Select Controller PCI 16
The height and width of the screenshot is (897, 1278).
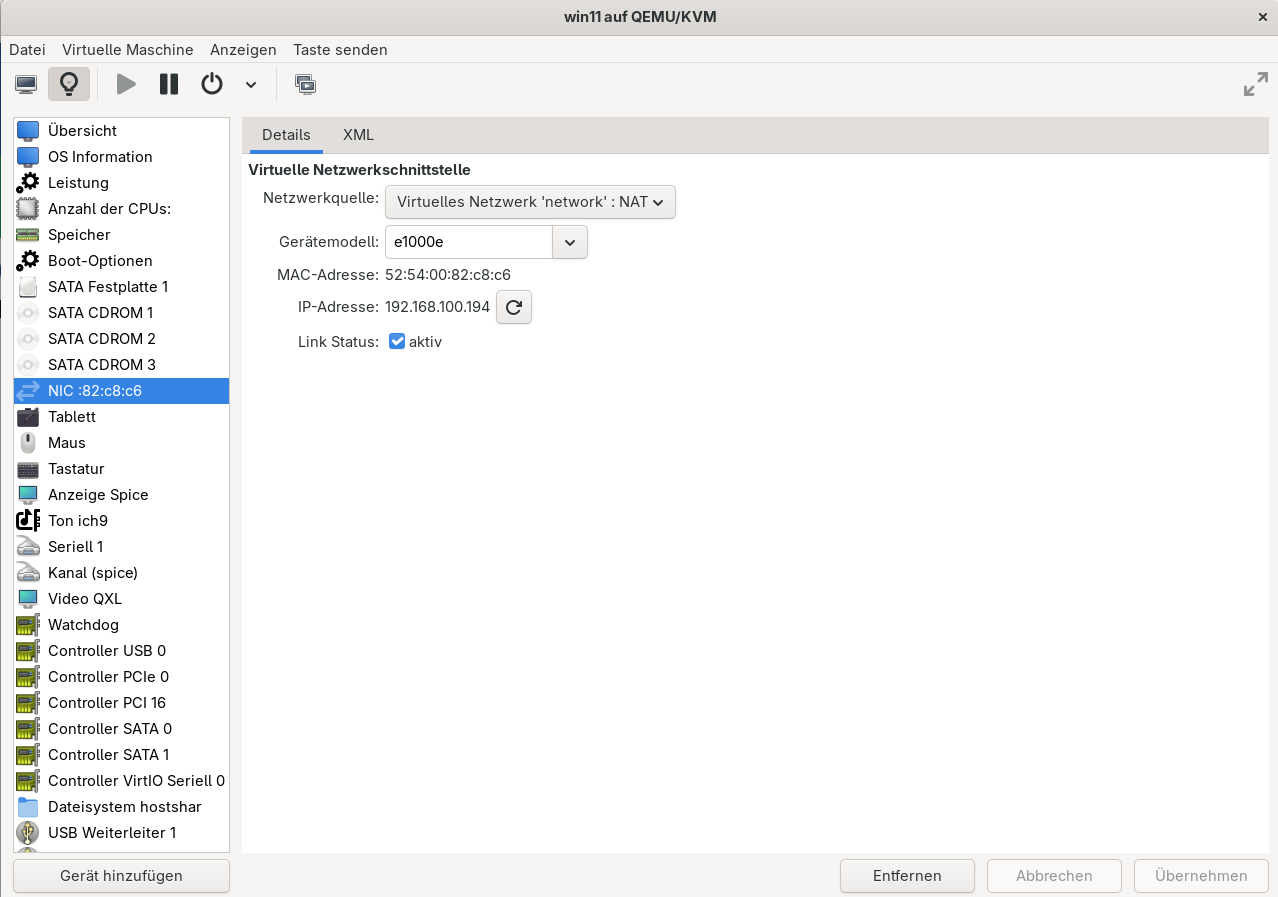[x=121, y=703]
